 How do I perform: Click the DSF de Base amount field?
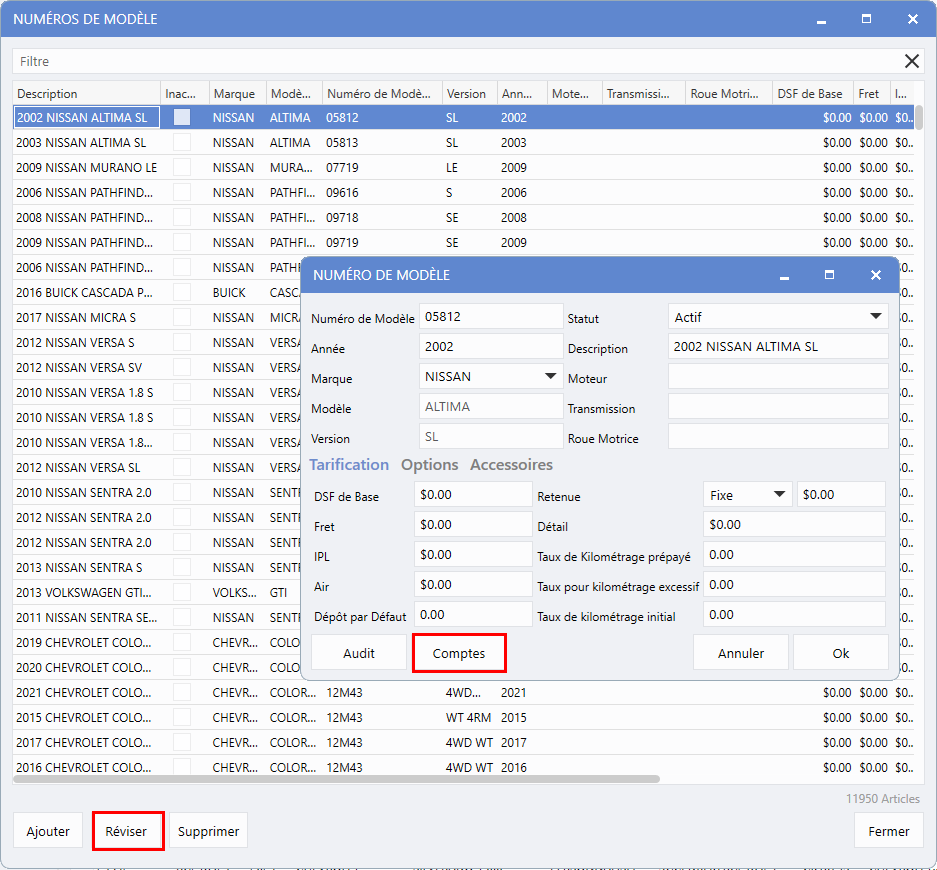(473, 495)
